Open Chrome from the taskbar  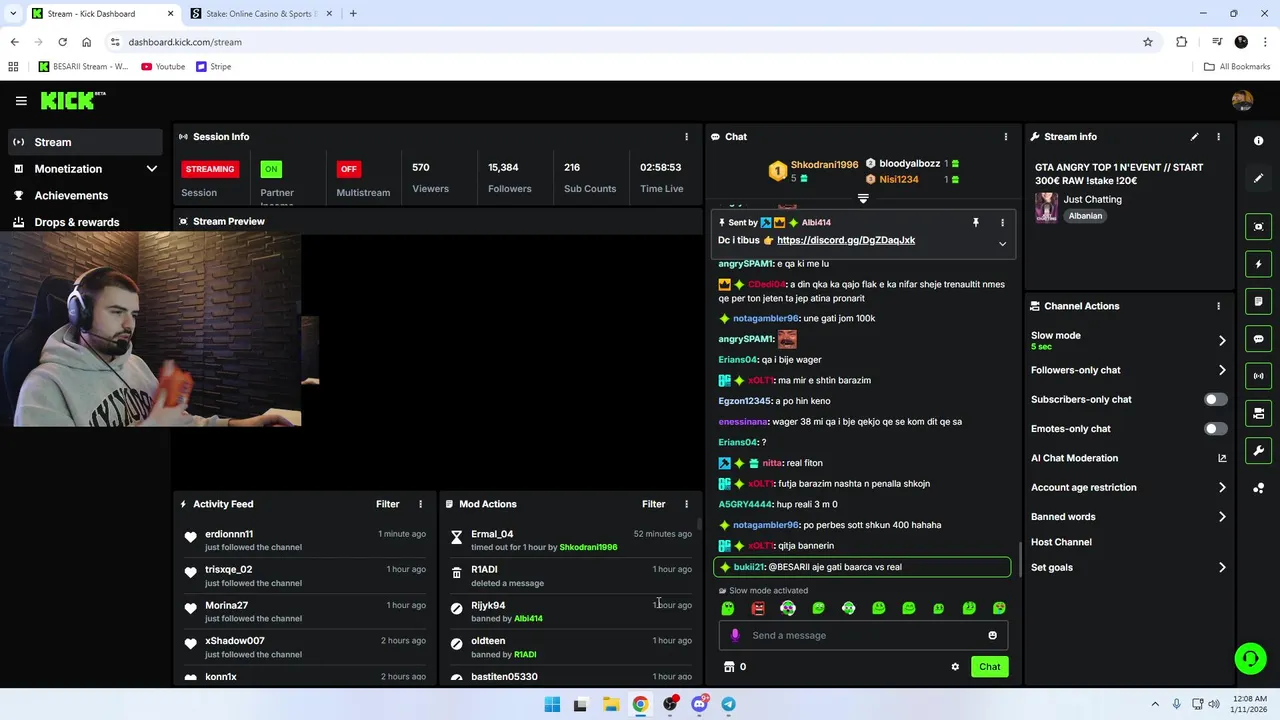pyautogui.click(x=640, y=704)
